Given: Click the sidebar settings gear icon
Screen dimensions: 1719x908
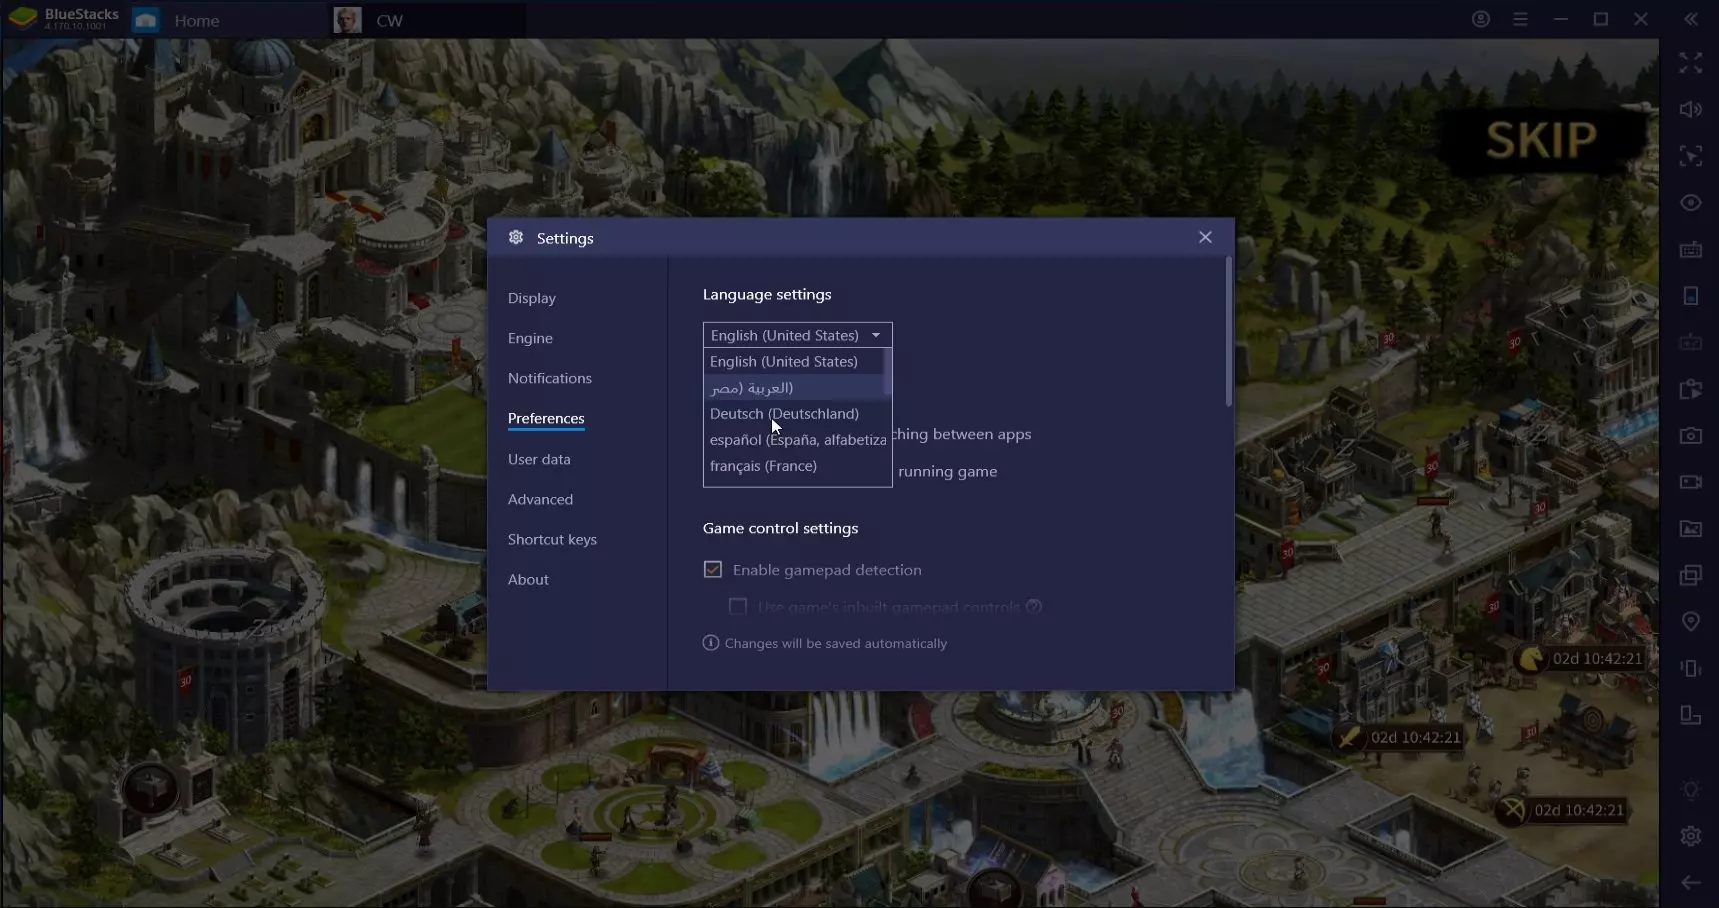Looking at the screenshot, I should point(1690,836).
